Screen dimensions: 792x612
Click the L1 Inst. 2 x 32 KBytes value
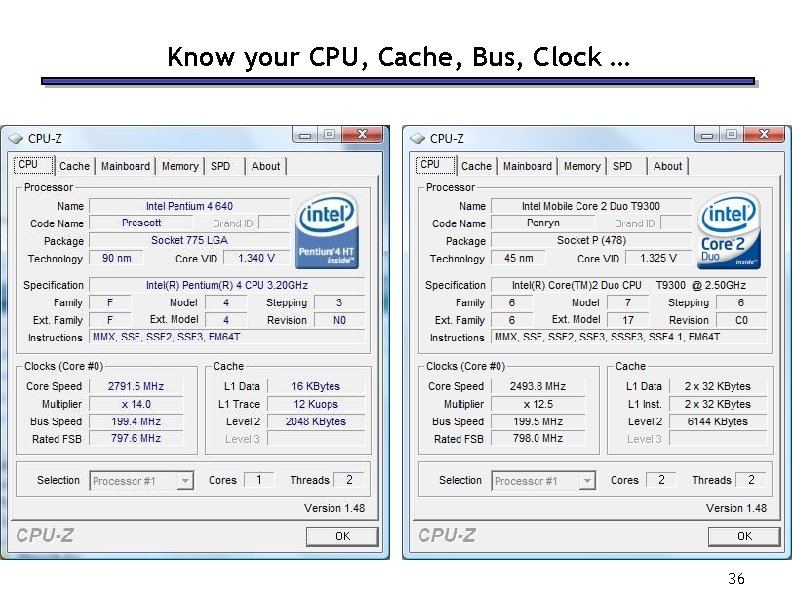(x=718, y=404)
